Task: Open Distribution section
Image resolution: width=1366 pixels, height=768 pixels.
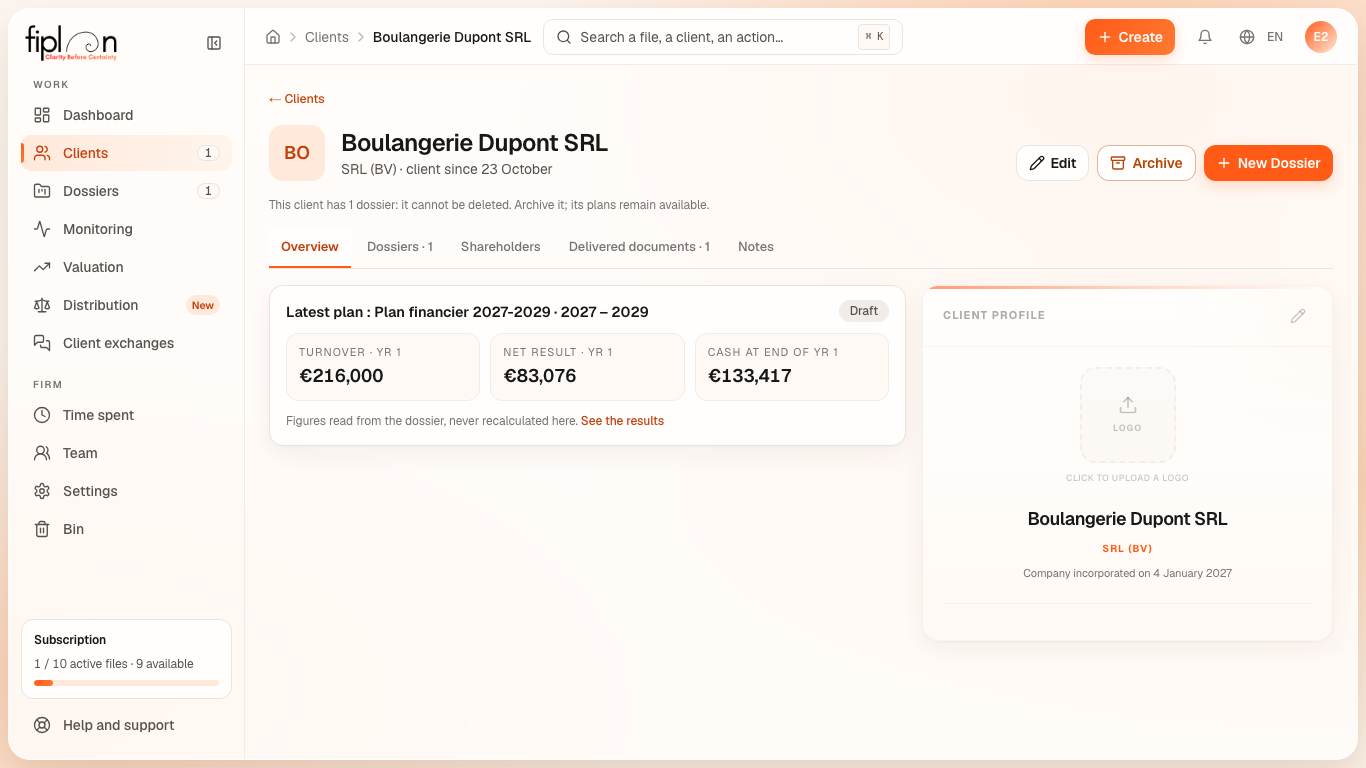Action: pyautogui.click(x=126, y=305)
